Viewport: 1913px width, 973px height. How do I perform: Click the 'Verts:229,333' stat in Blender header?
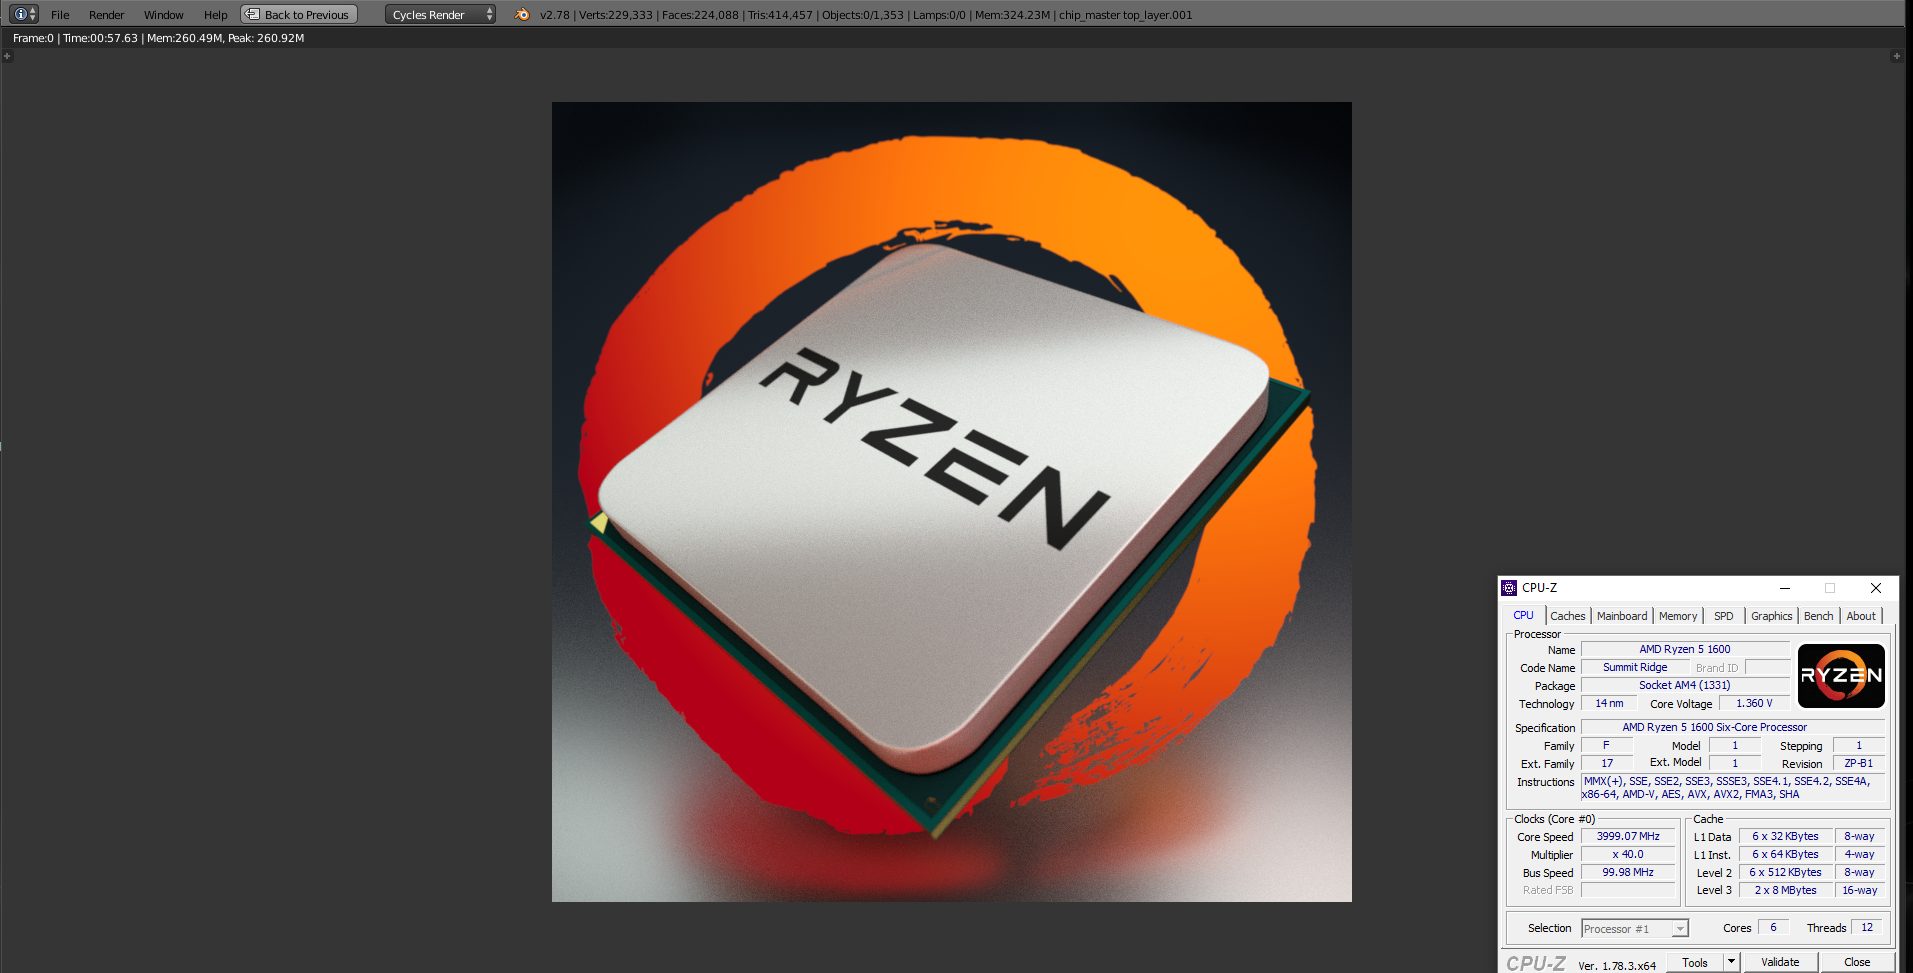(x=616, y=15)
